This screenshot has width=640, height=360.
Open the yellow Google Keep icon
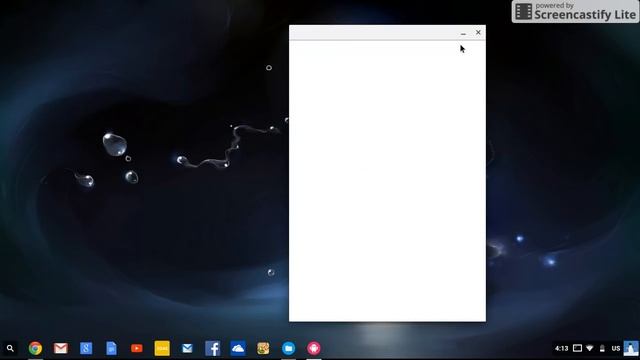click(x=162, y=348)
